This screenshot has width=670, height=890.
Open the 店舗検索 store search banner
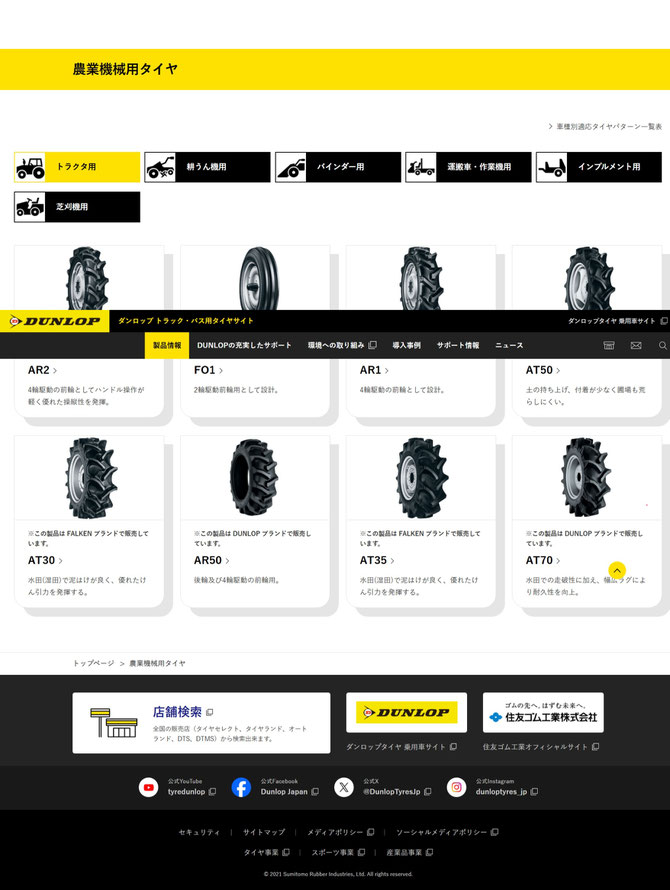tap(201, 723)
